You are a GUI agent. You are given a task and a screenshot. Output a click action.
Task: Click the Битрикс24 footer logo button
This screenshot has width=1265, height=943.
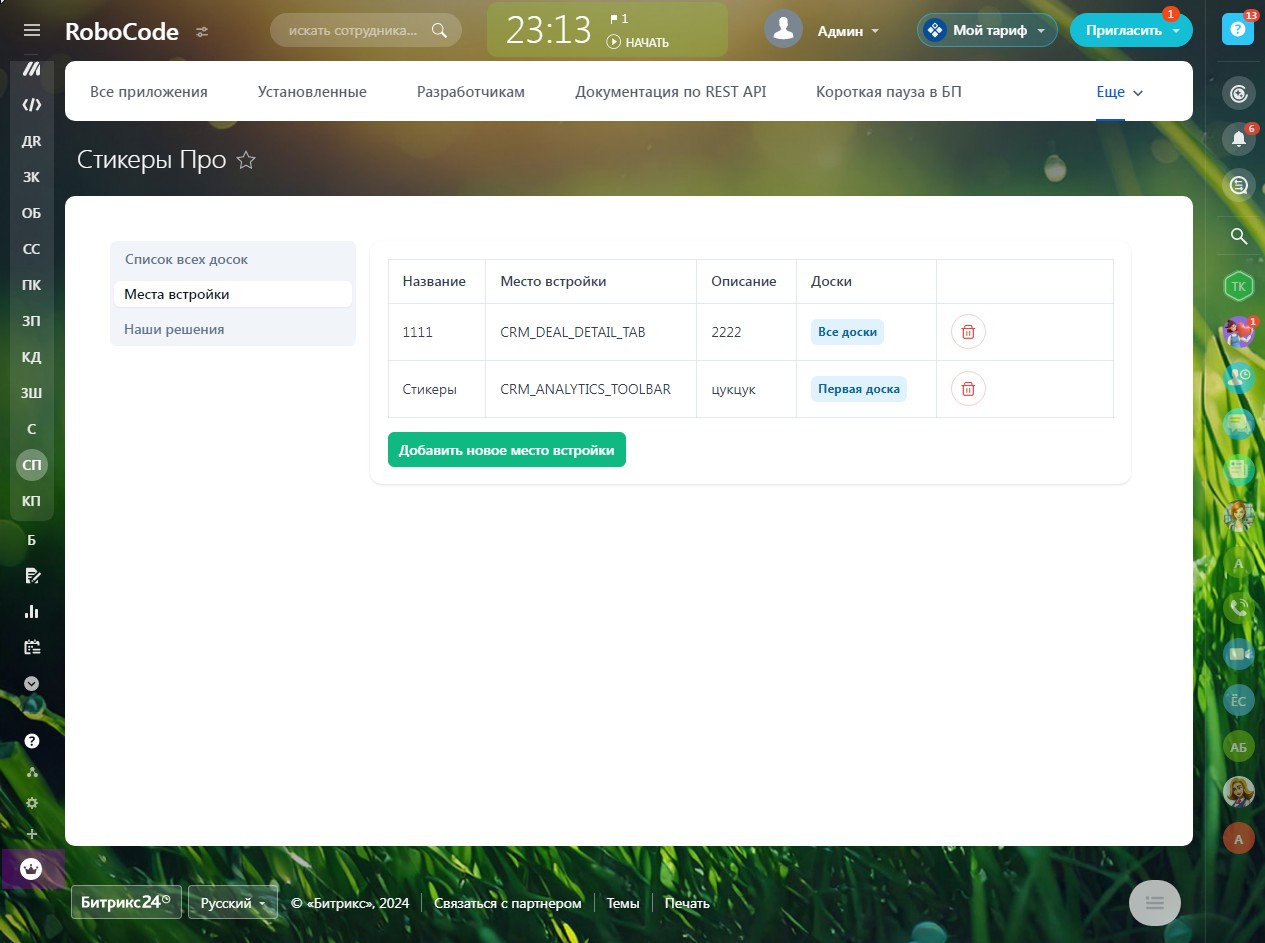coord(126,902)
